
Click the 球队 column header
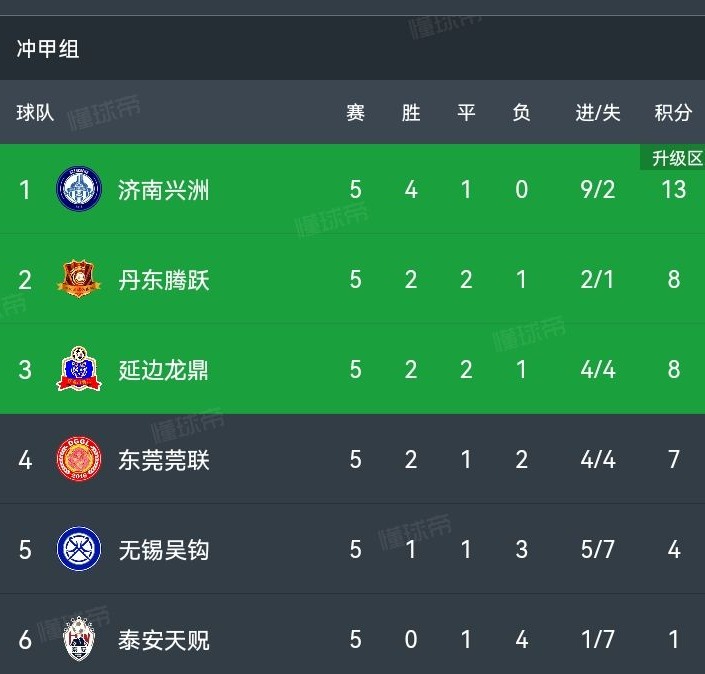[35, 112]
